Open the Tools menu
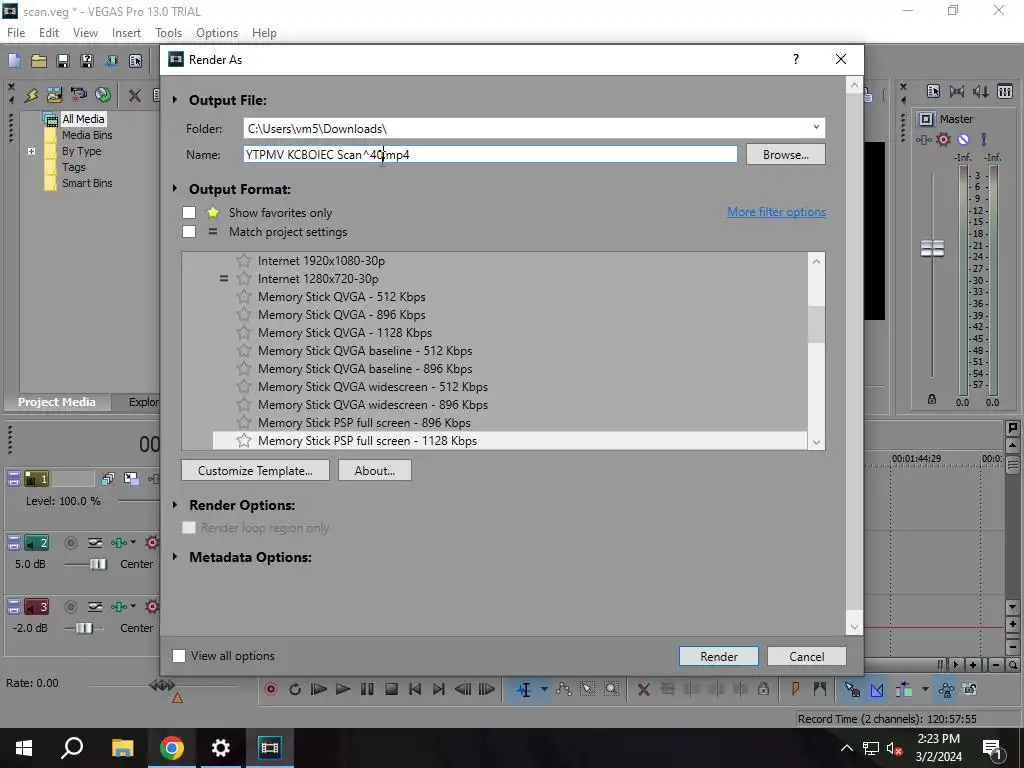The height and width of the screenshot is (768, 1024). tap(168, 33)
